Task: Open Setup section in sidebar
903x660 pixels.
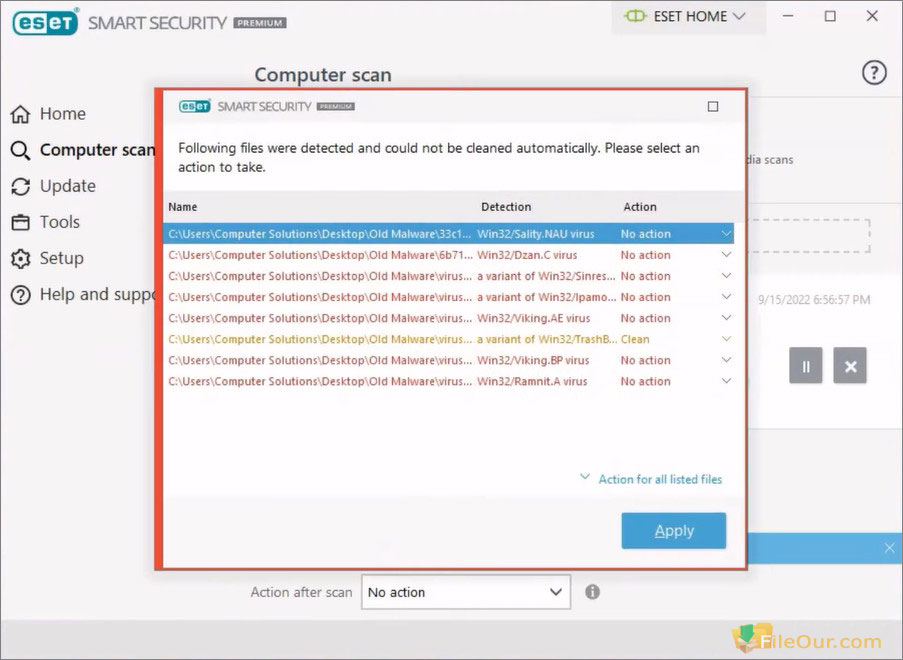Action: (x=61, y=259)
